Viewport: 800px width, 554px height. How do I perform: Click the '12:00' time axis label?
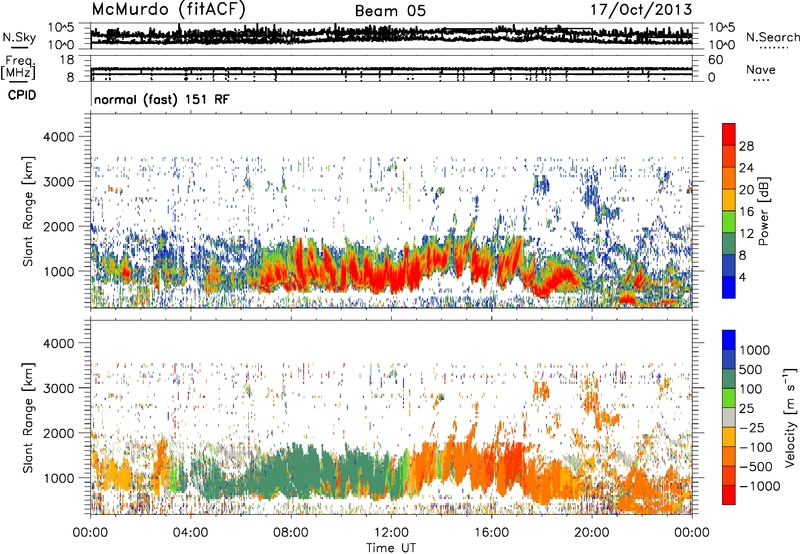390,533
